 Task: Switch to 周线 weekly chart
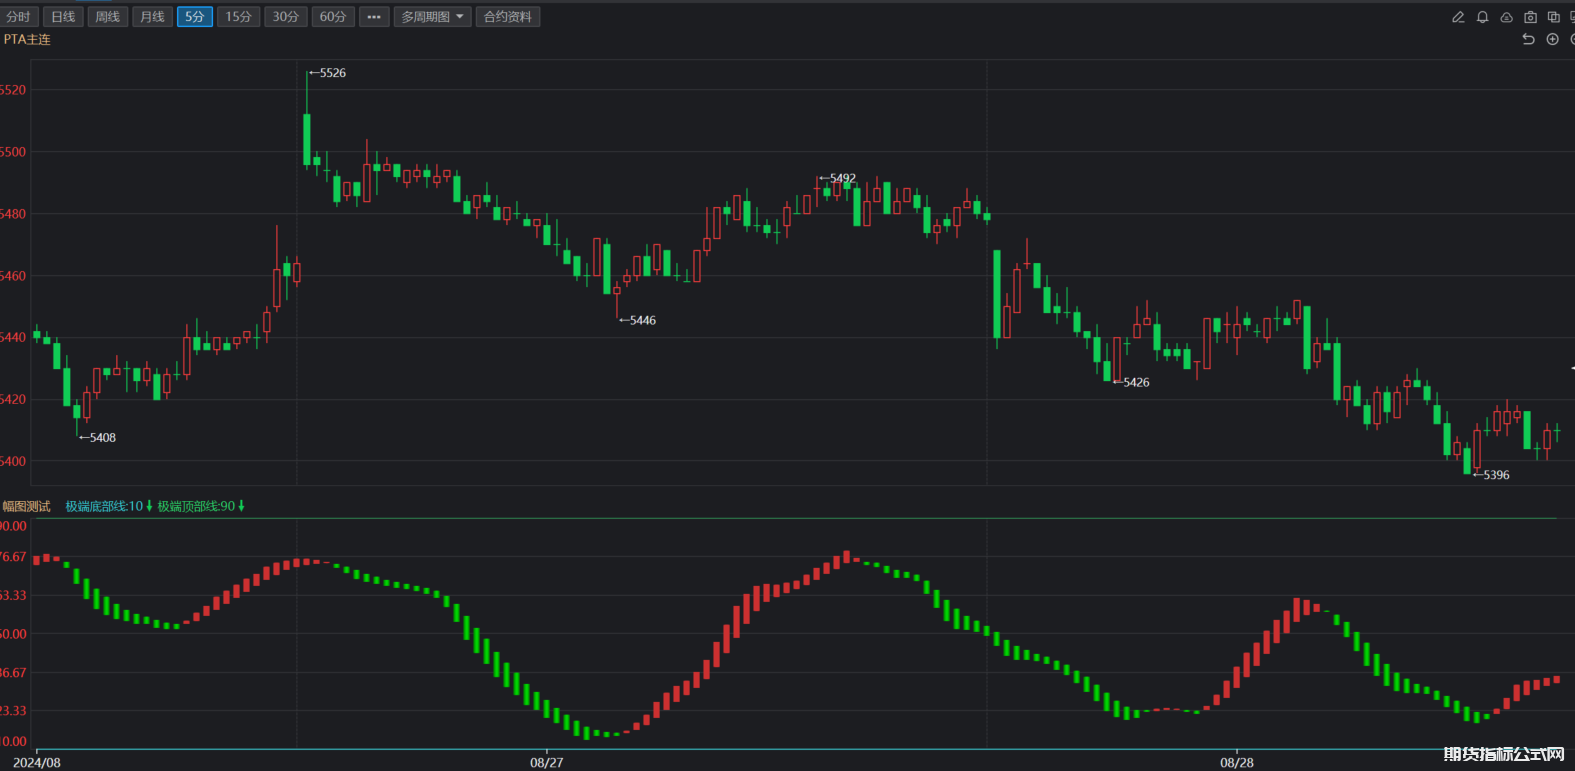[x=108, y=17]
